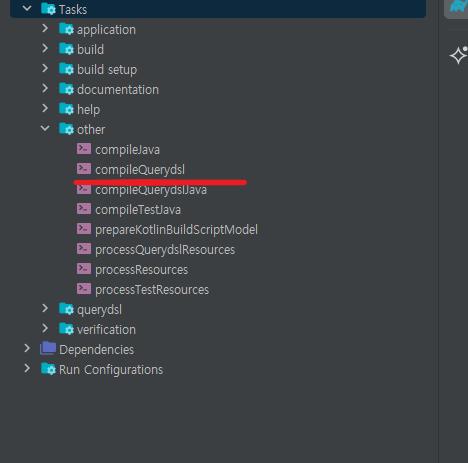
Task: Select the querydsl group label
Action: 99,310
